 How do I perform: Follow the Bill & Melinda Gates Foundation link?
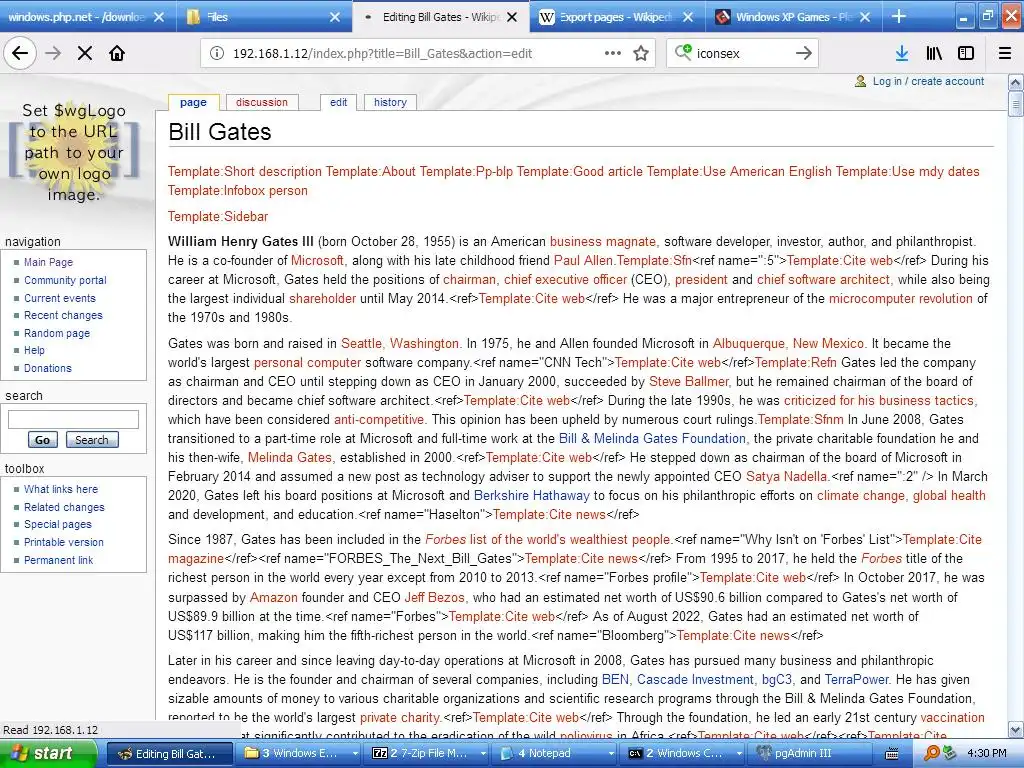coord(652,438)
